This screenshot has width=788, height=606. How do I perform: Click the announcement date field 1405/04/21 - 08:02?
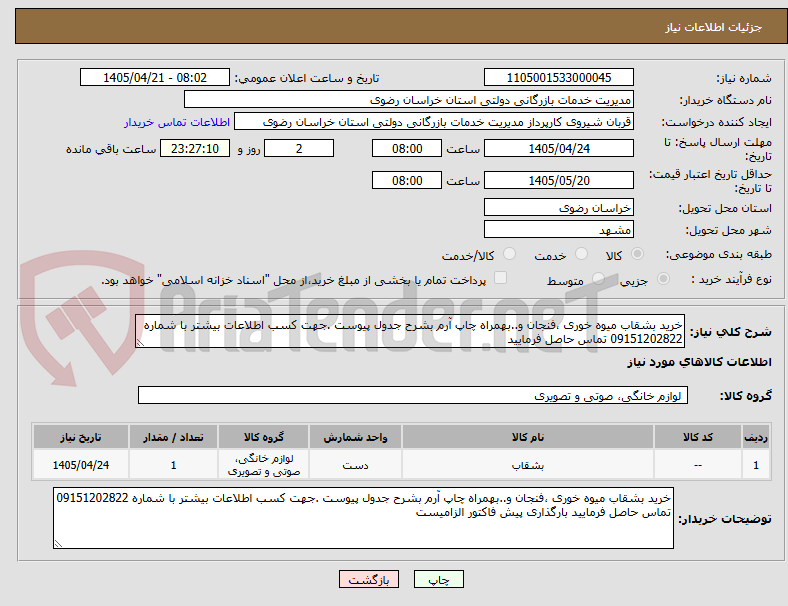(x=155, y=77)
